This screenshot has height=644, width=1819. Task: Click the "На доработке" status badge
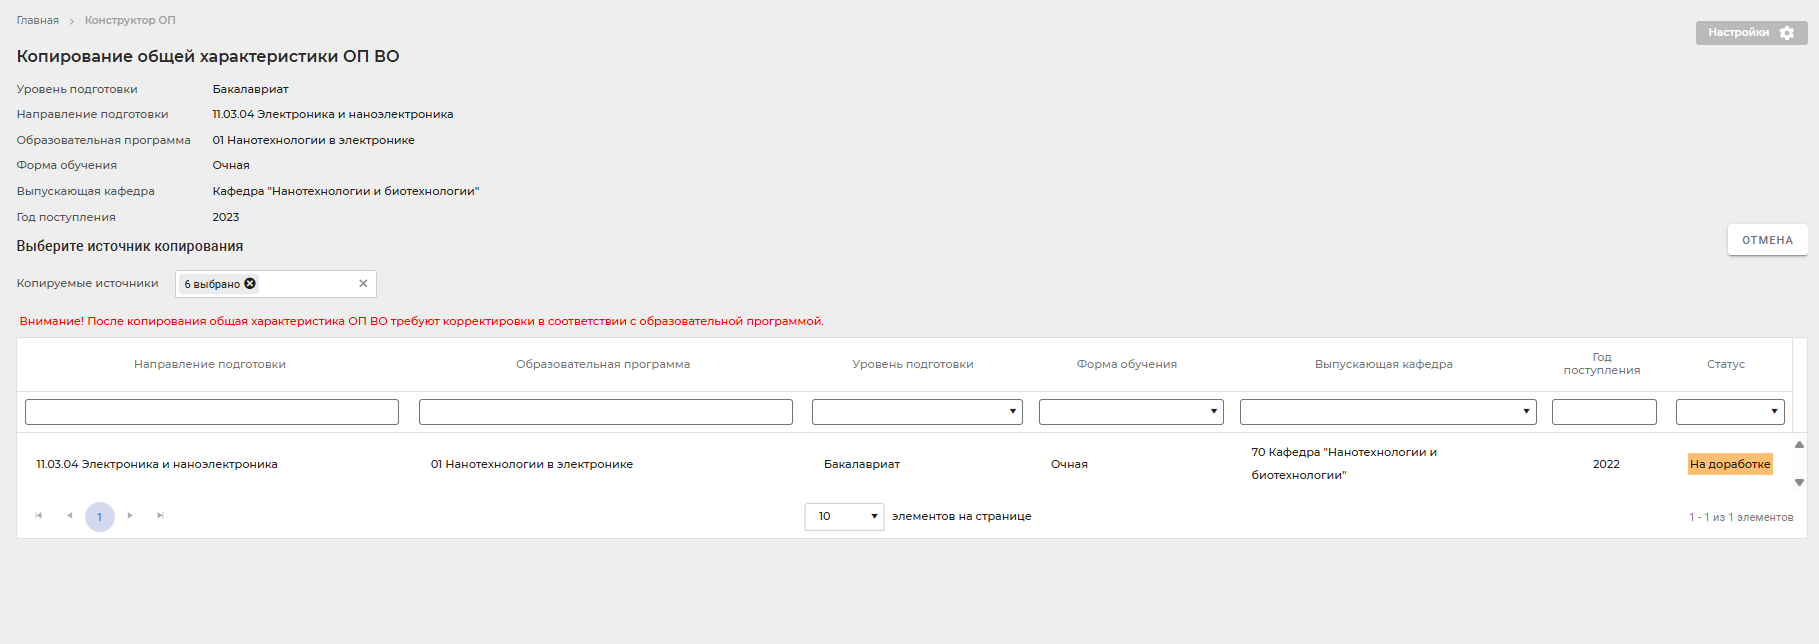click(x=1730, y=464)
